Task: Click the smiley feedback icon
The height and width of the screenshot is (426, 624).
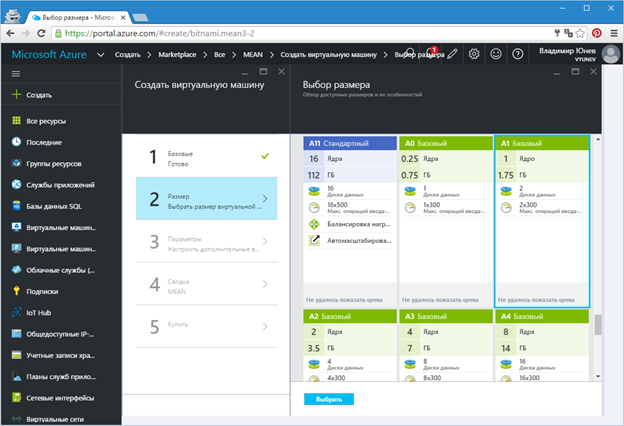Action: (x=495, y=54)
